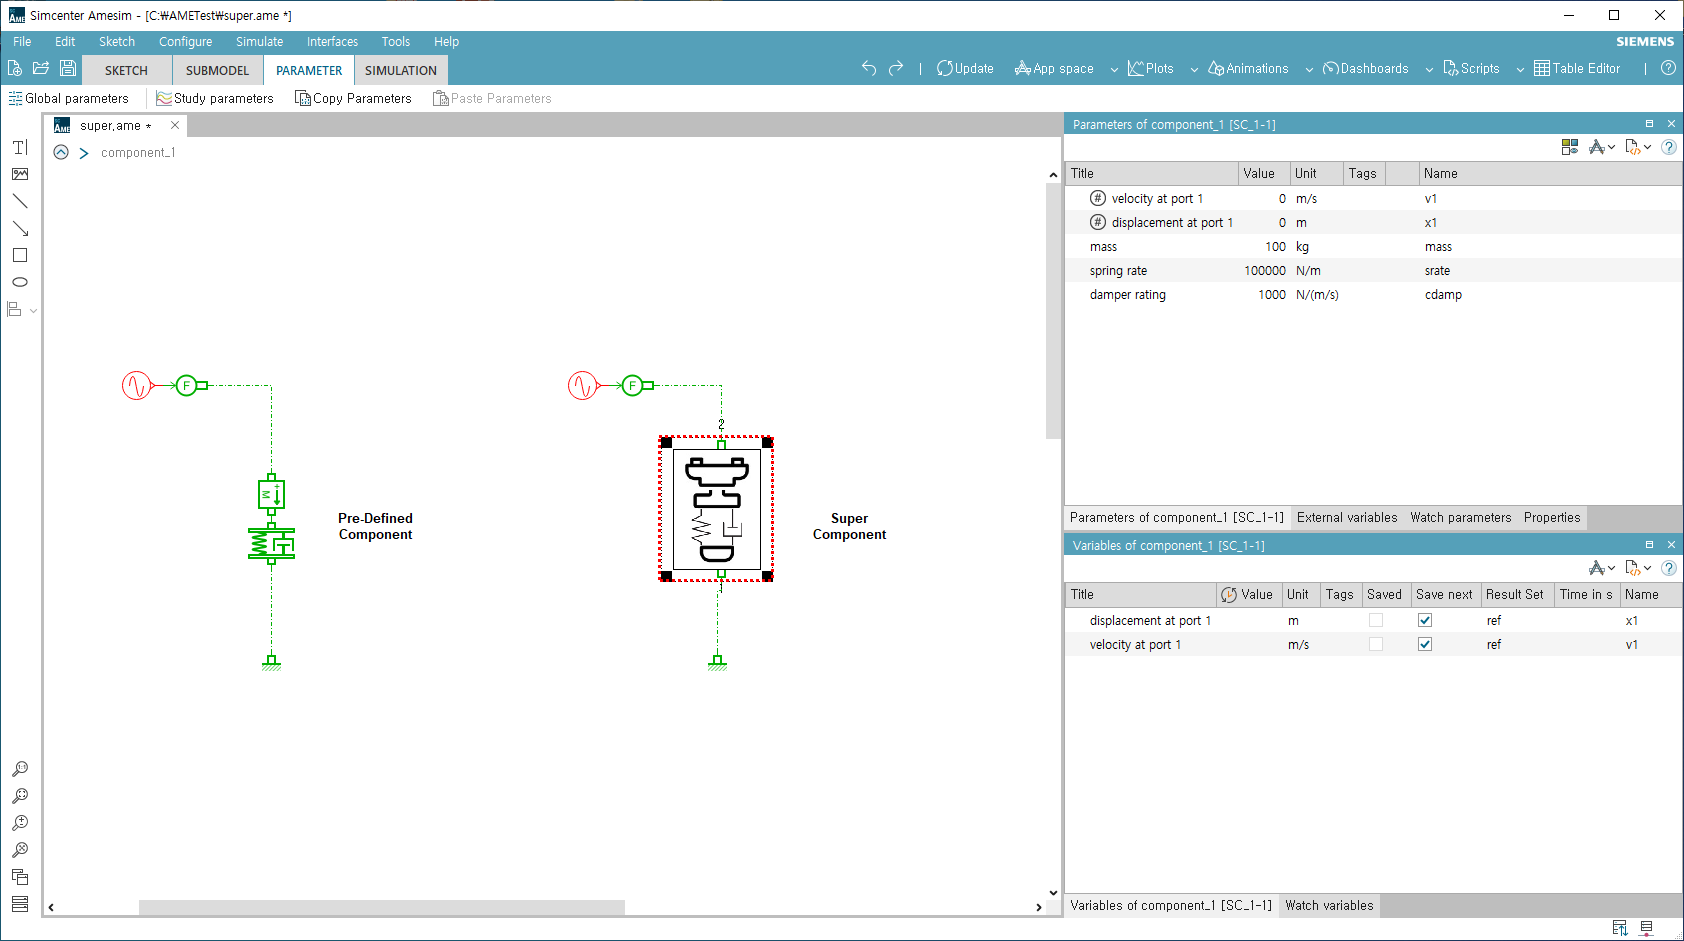Click the save file icon
The height and width of the screenshot is (941, 1684).
click(68, 68)
